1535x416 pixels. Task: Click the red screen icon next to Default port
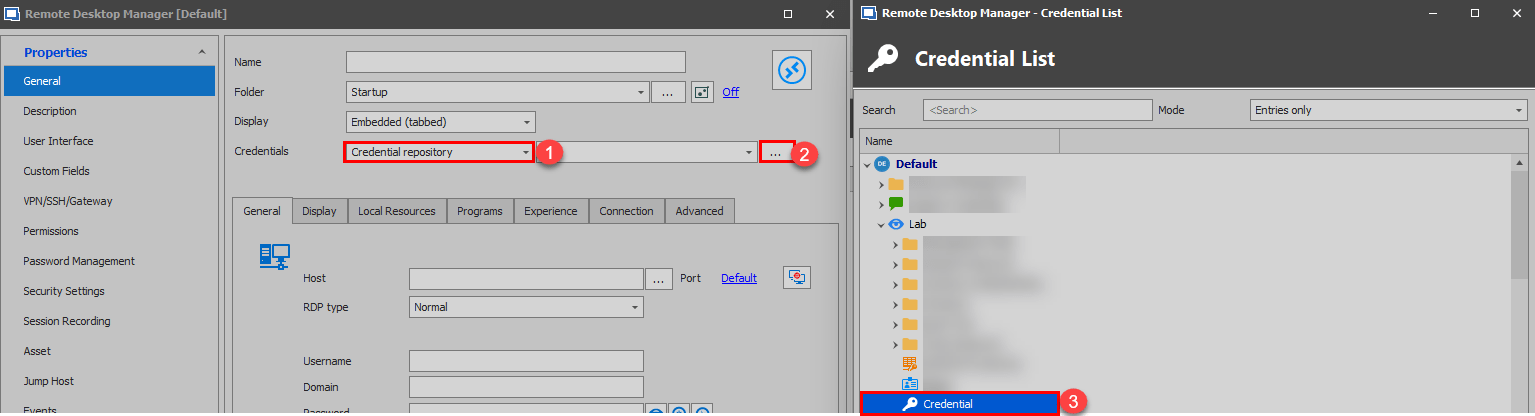(797, 278)
